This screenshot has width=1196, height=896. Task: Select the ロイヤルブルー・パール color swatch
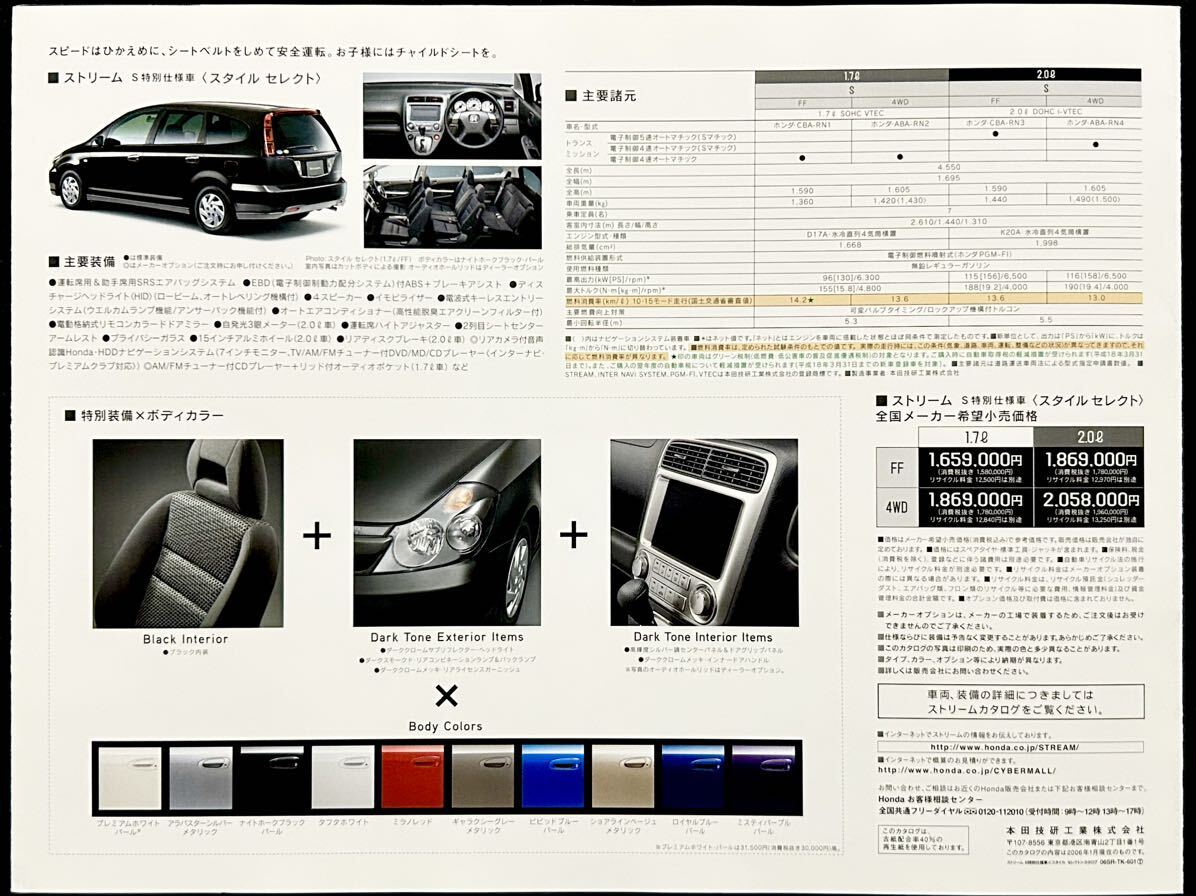point(693,778)
